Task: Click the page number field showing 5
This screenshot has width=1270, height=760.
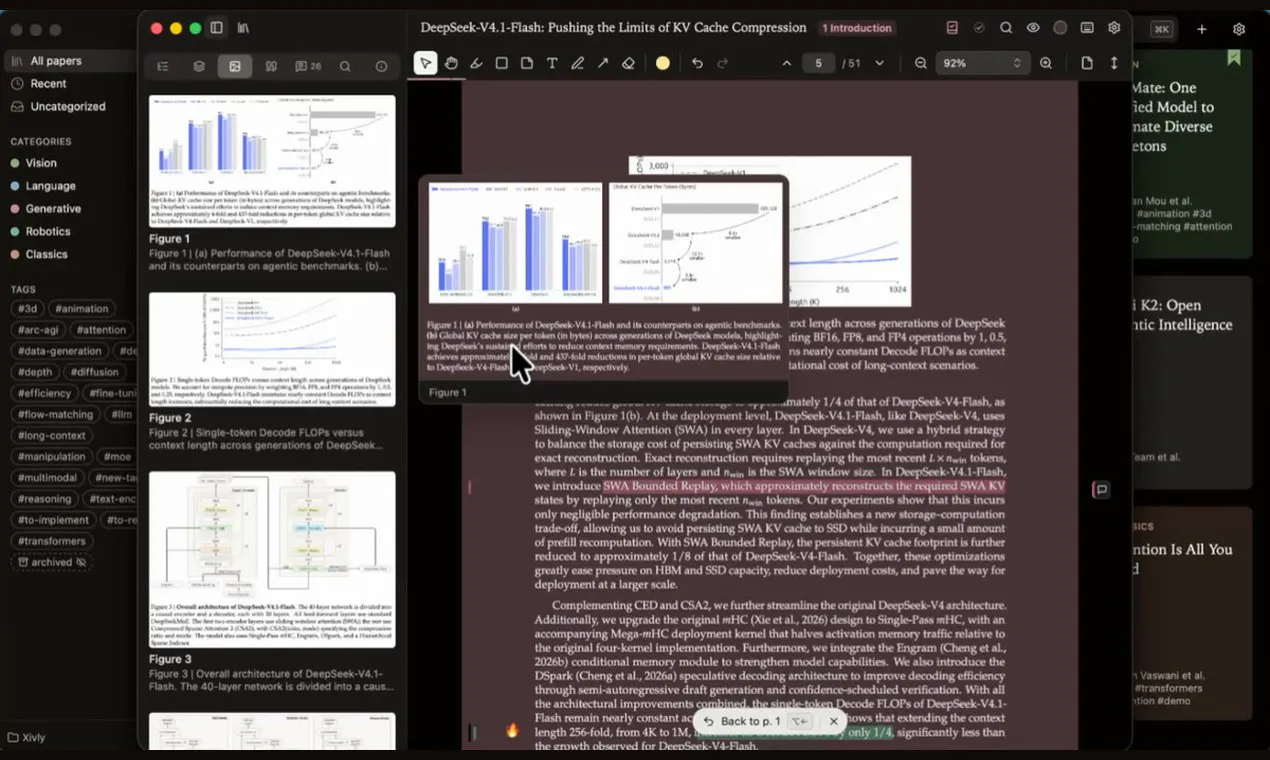Action: (818, 63)
